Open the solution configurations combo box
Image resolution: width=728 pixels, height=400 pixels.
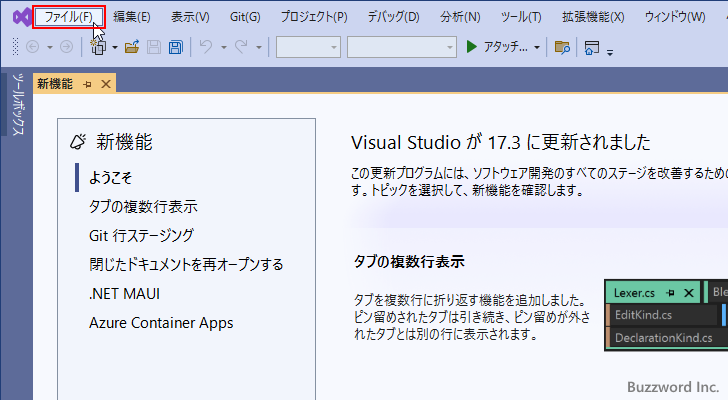(308, 47)
